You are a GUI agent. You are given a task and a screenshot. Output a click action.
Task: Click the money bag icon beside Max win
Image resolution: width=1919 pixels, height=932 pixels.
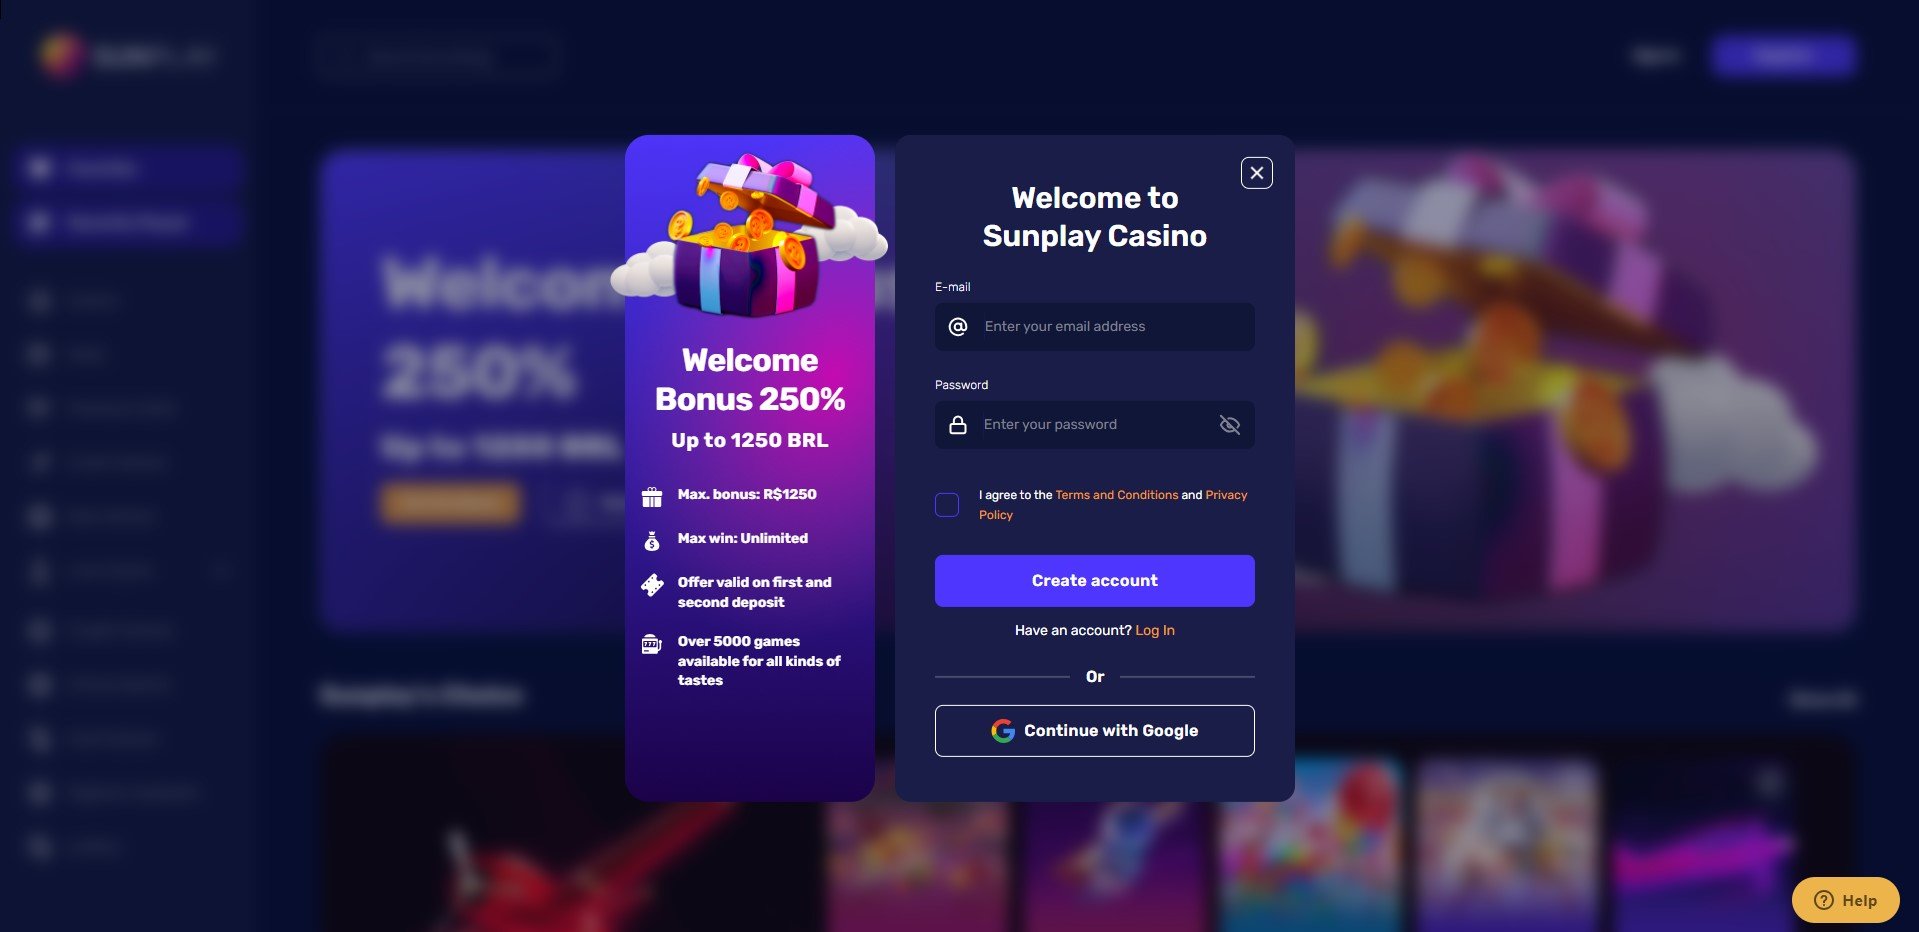coord(652,541)
